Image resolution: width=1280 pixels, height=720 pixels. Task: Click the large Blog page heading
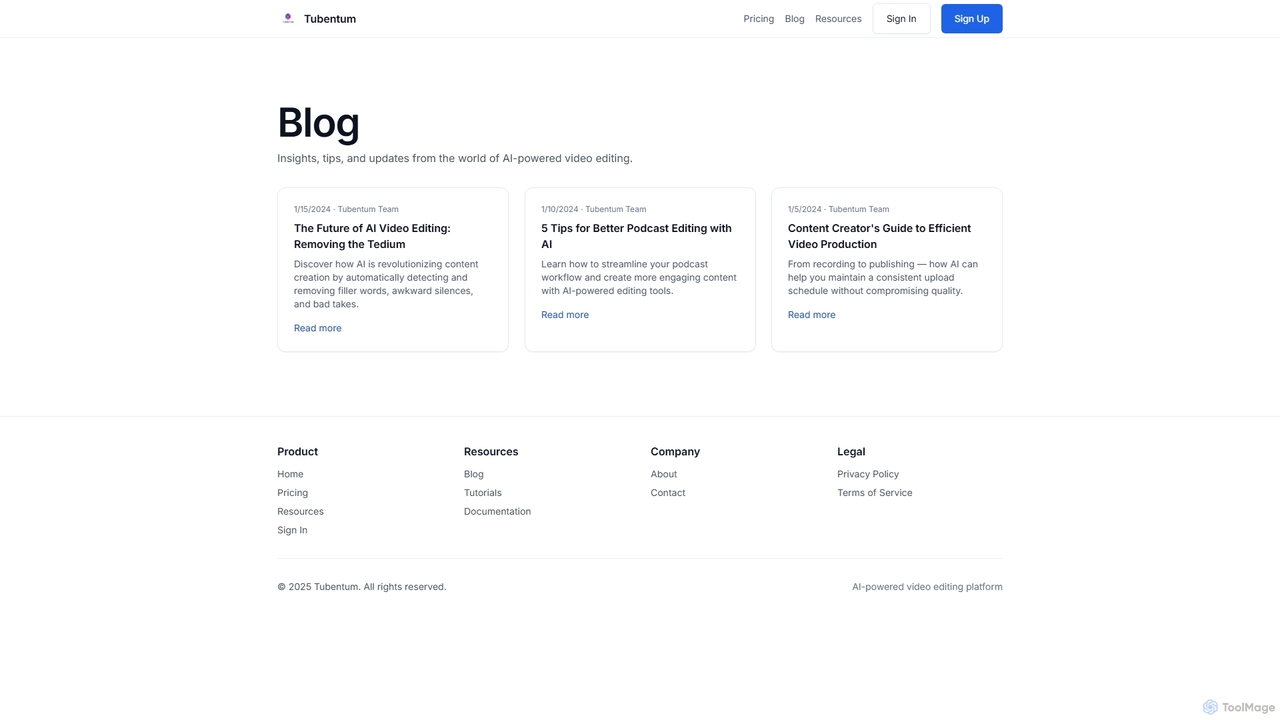pos(318,122)
